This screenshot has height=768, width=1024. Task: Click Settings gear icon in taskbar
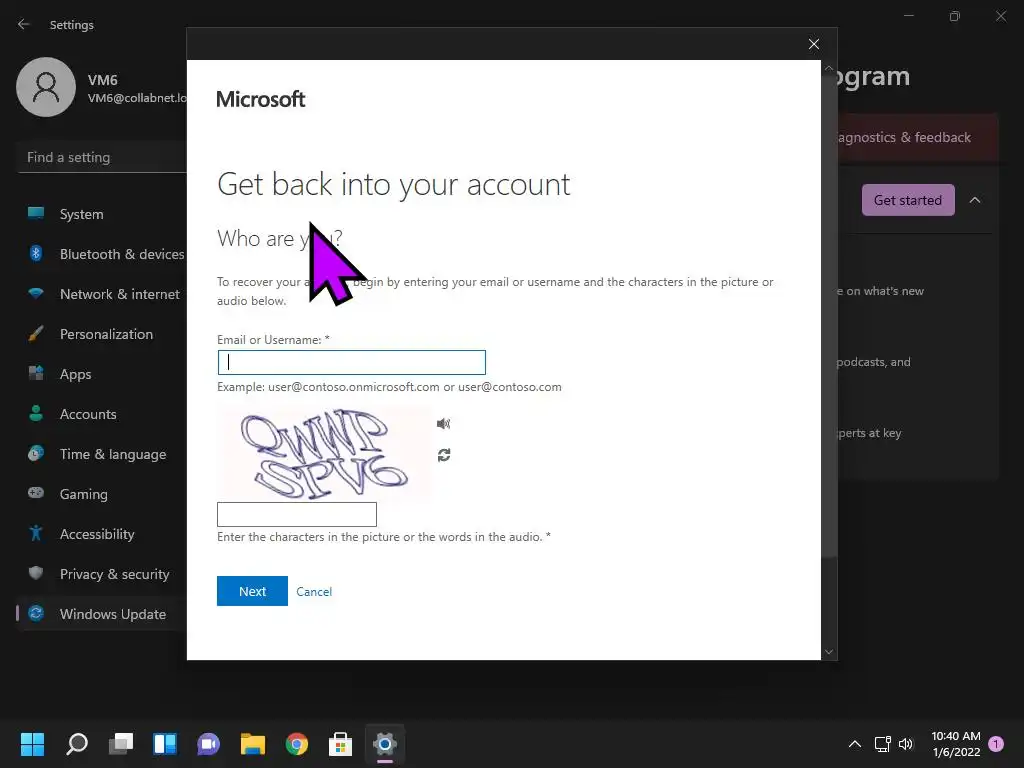coord(385,743)
